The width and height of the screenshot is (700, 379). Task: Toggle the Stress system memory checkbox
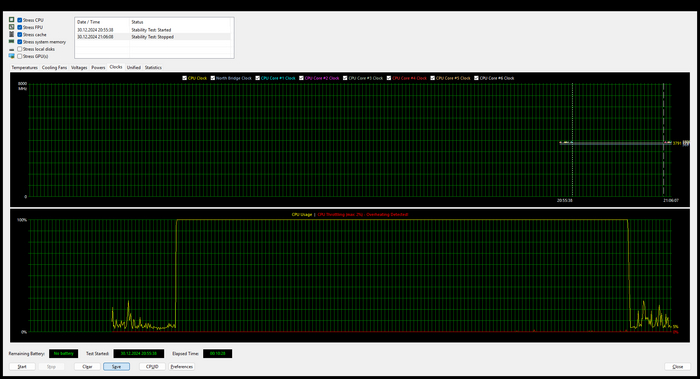(20, 42)
